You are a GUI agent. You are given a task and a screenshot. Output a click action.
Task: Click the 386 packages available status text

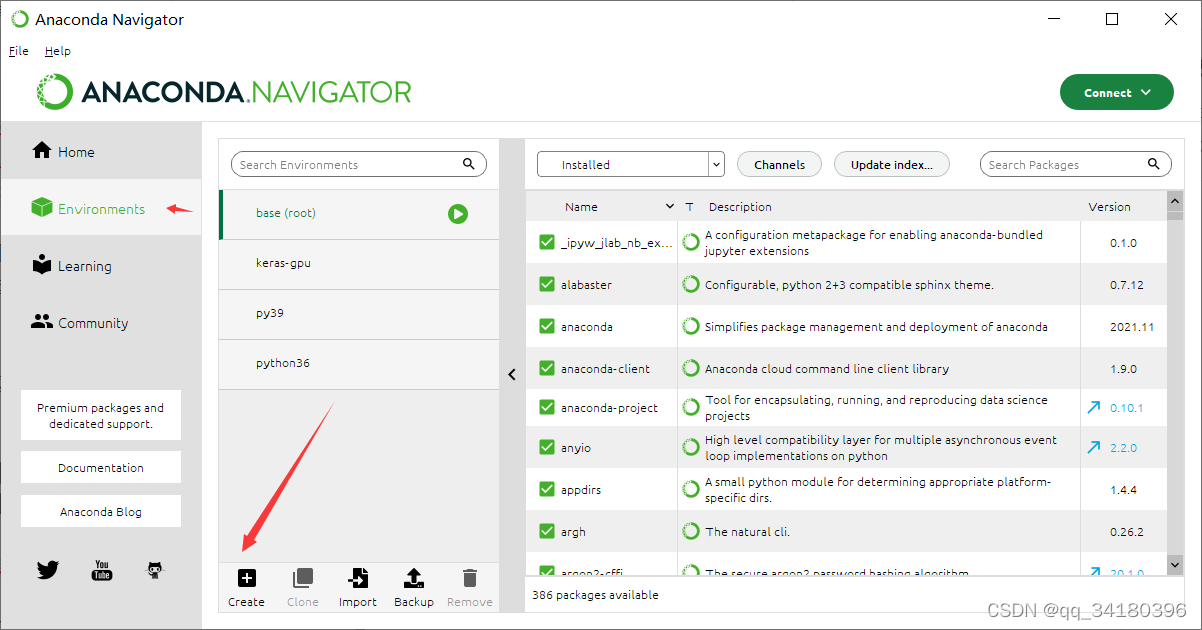point(595,595)
